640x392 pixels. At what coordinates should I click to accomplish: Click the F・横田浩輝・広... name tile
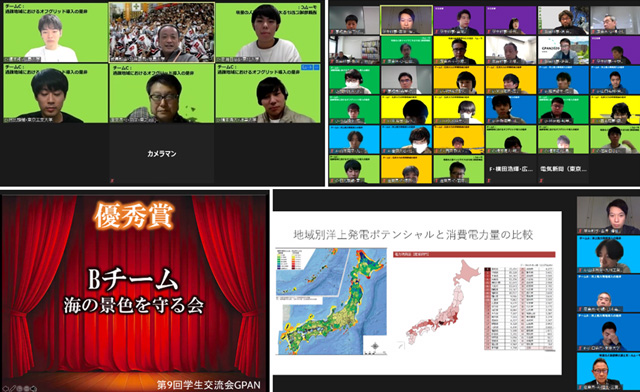tap(511, 169)
